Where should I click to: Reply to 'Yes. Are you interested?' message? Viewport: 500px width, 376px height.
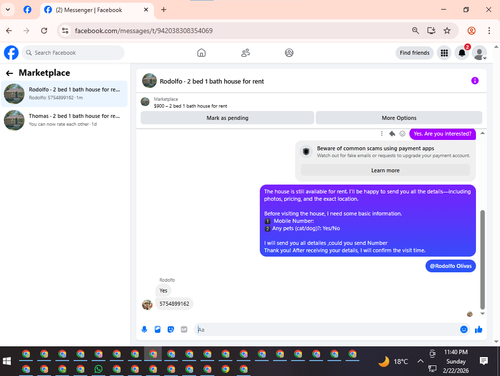point(392,134)
